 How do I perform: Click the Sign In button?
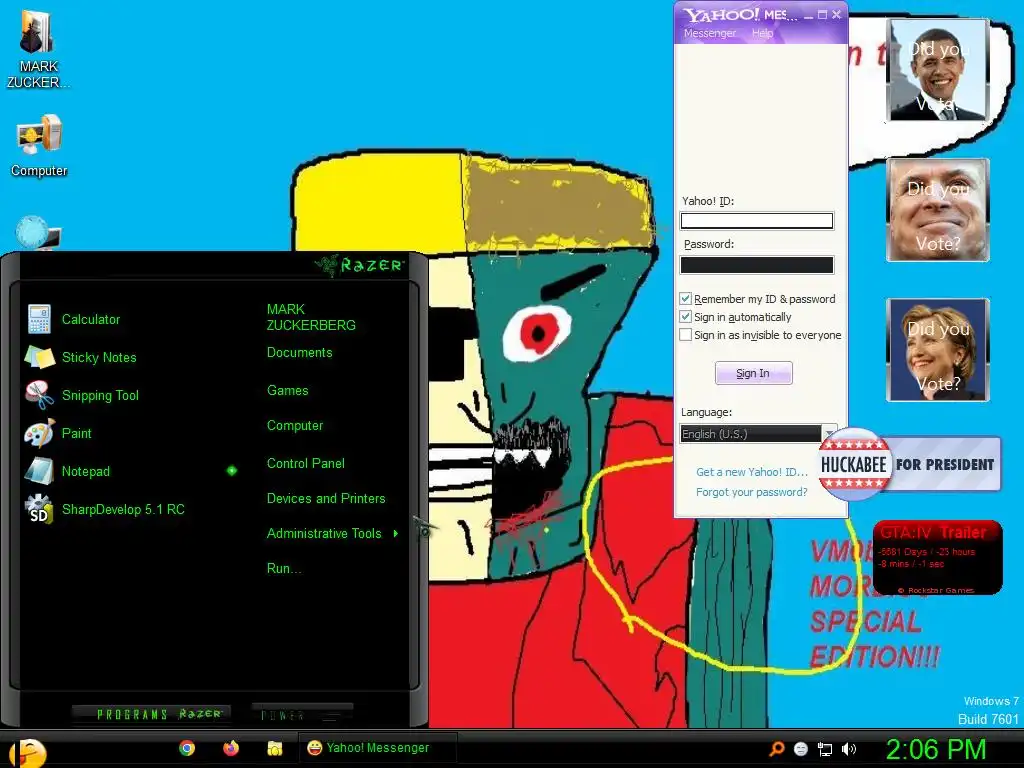tap(754, 373)
